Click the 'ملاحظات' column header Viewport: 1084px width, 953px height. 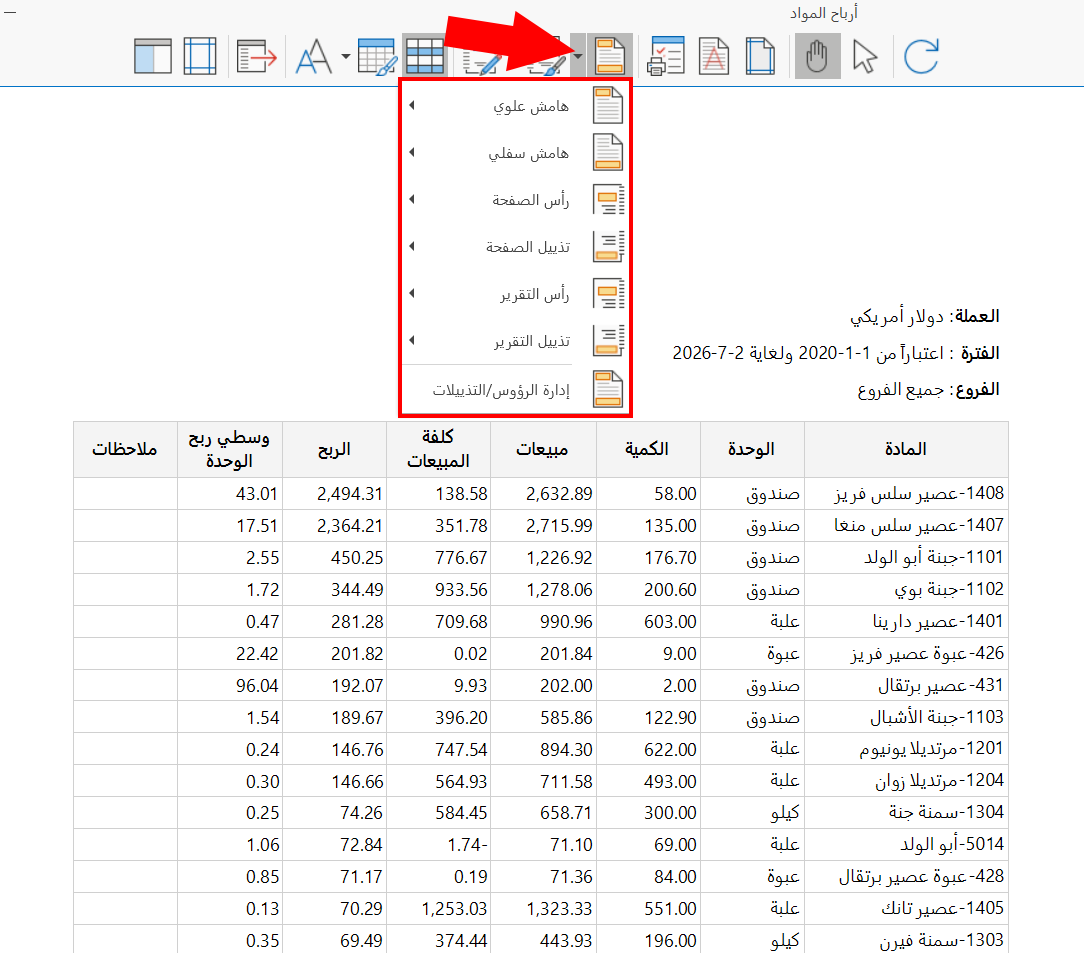pyautogui.click(x=125, y=449)
